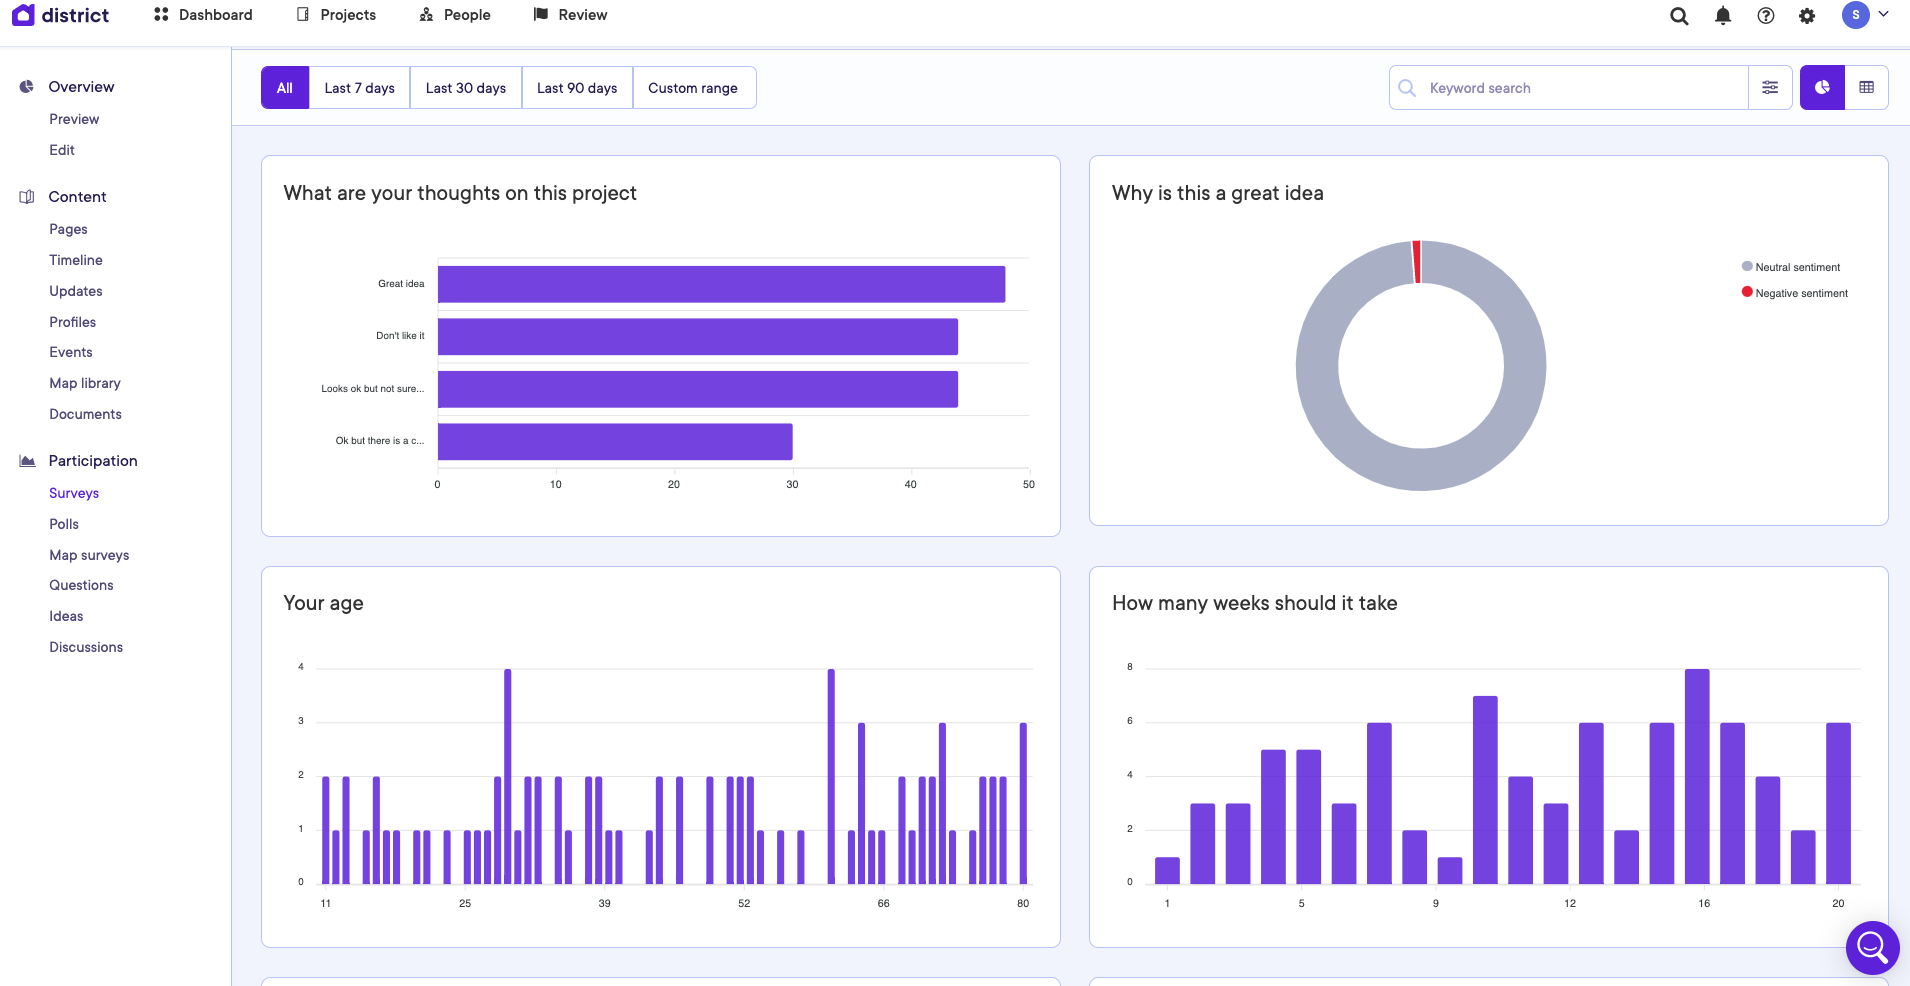Open the help question mark icon
The height and width of the screenshot is (986, 1910).
click(x=1766, y=16)
